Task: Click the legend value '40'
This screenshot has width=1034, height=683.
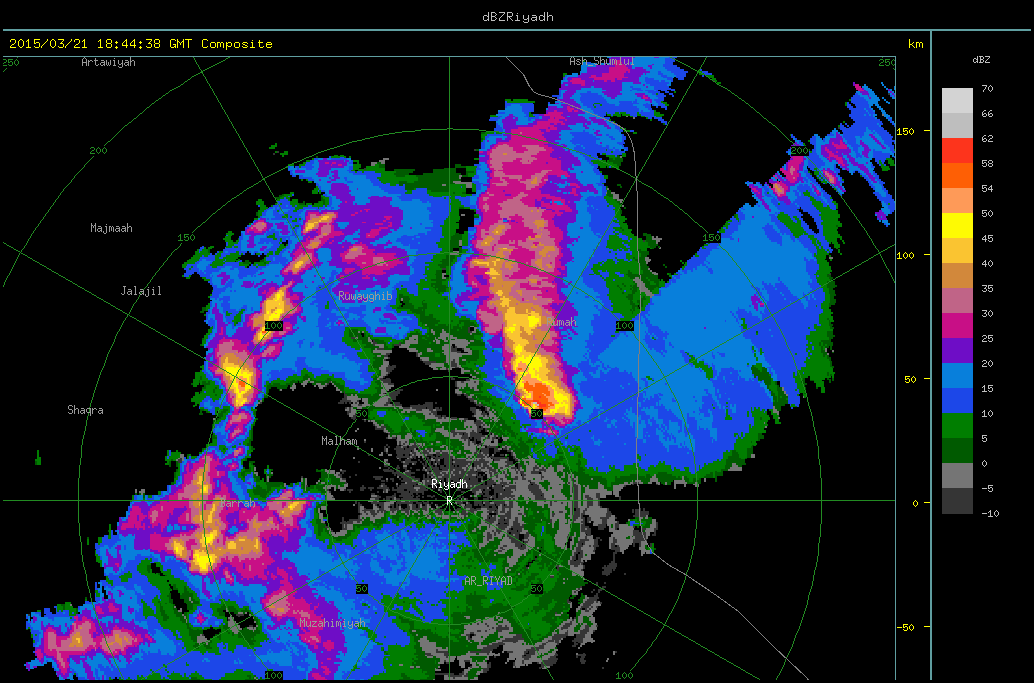Action: click(x=987, y=264)
